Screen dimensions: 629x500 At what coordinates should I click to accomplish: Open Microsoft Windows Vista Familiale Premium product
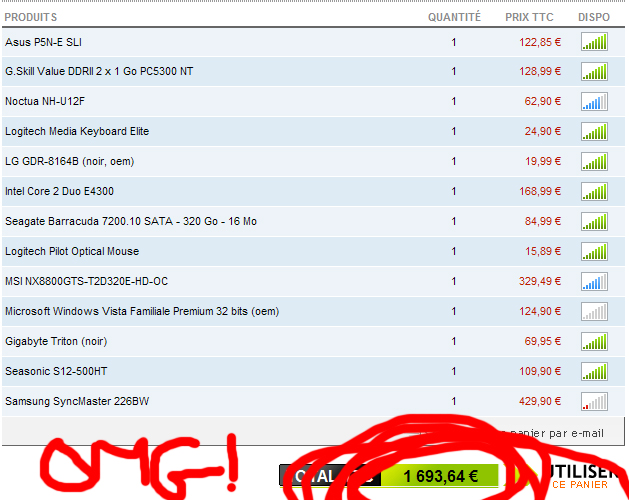click(x=142, y=311)
